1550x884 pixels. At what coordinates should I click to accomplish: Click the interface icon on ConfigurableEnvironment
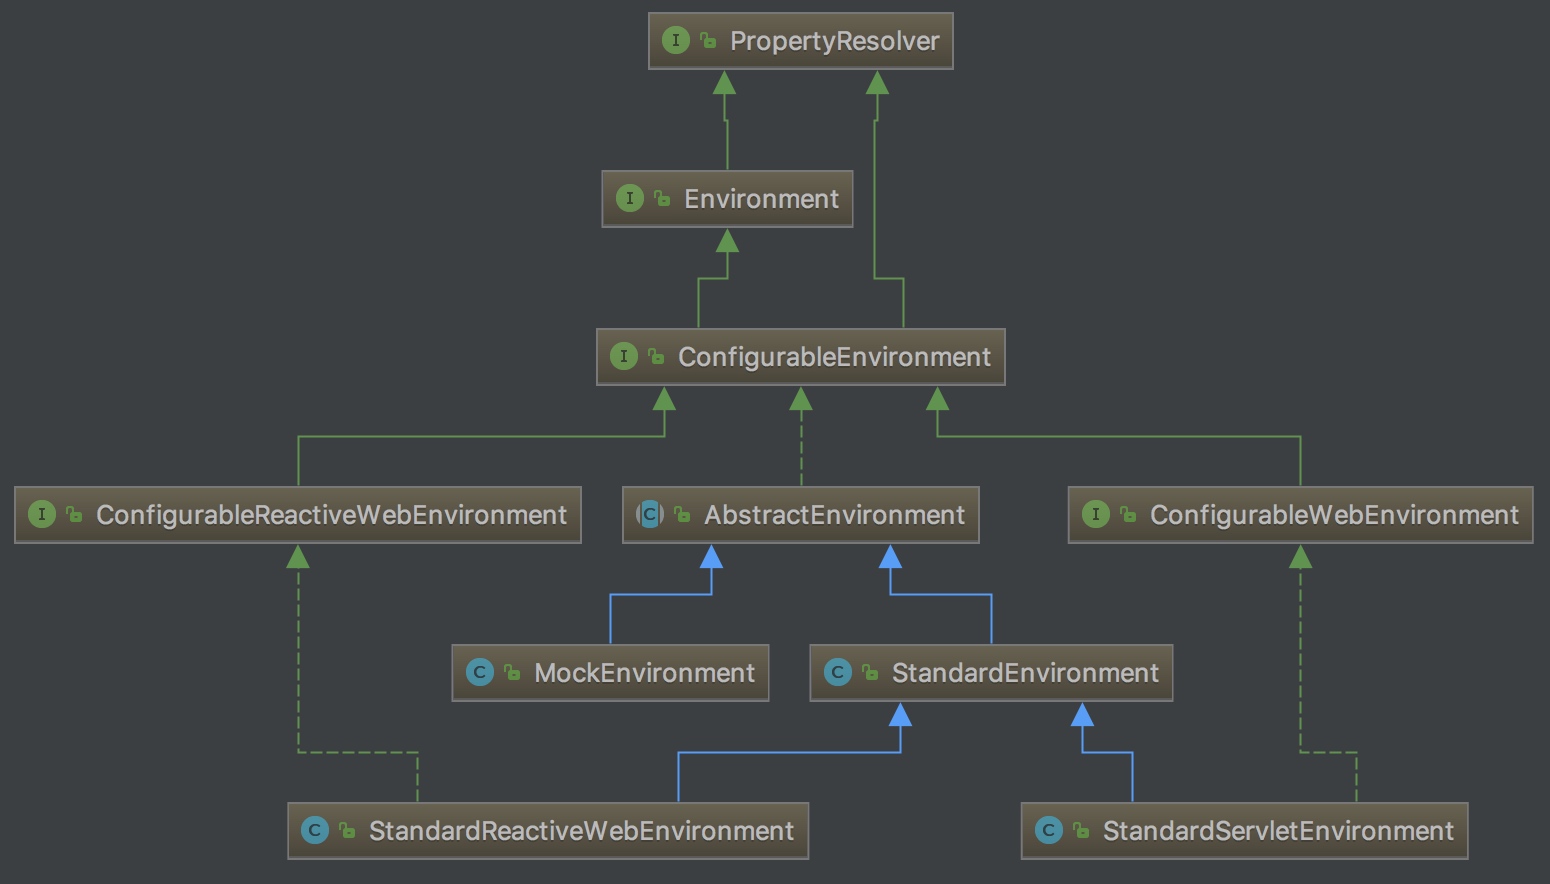(x=624, y=357)
